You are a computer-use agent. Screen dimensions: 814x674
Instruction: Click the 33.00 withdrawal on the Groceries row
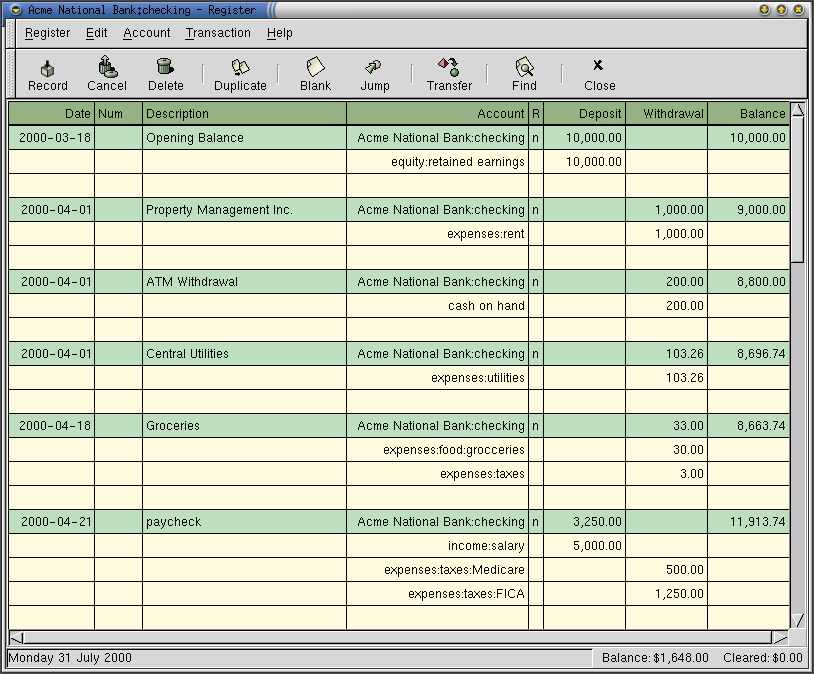coord(667,426)
